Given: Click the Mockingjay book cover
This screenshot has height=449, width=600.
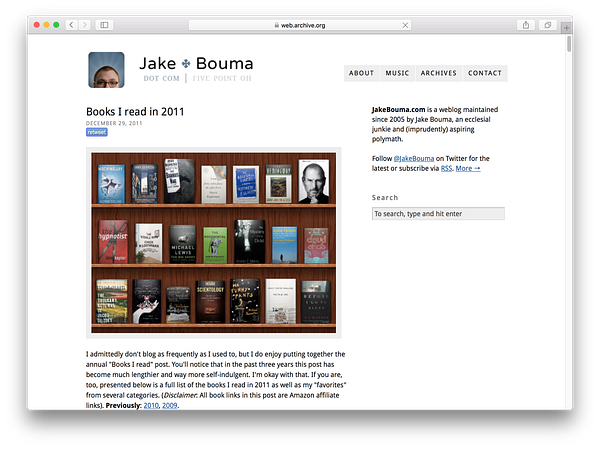Looking at the screenshot, I should tap(111, 184).
